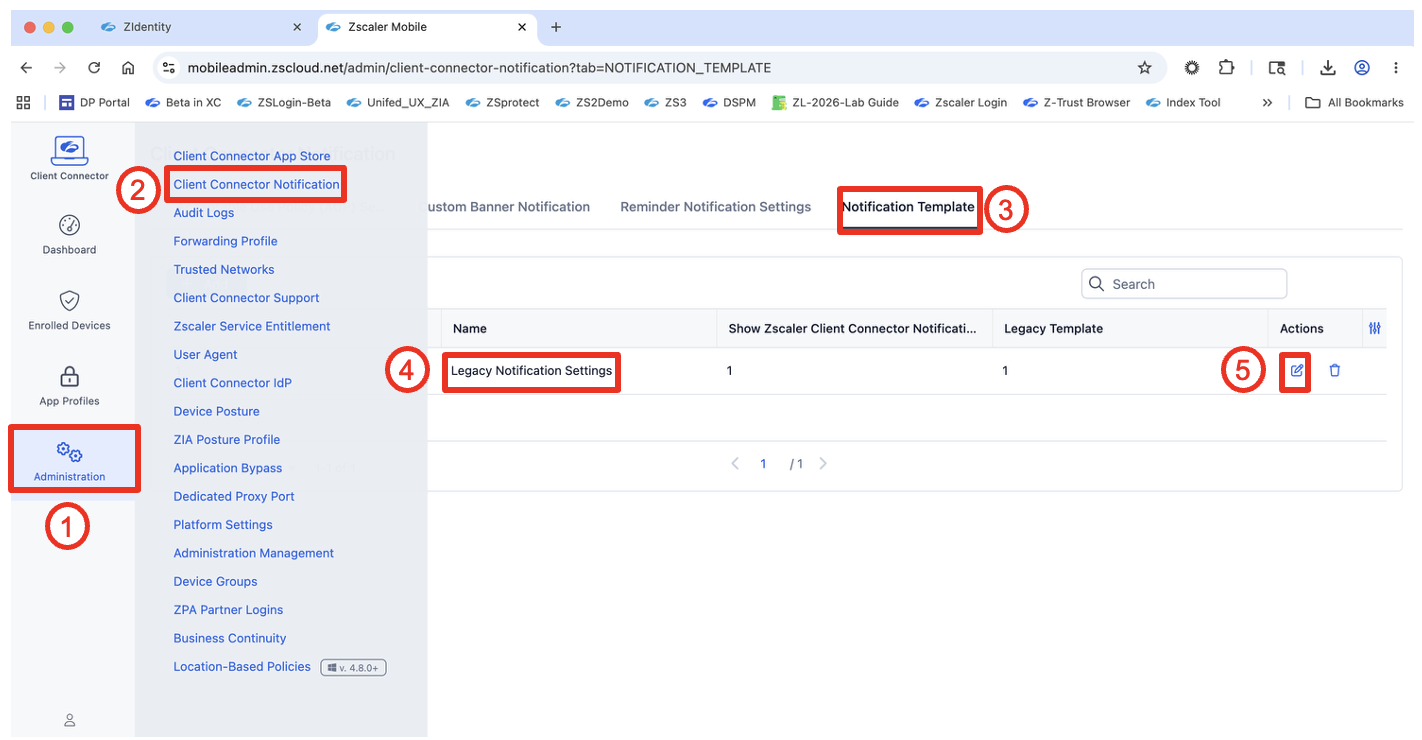Click the Search field in table
Screen dimensions: 1422x740
tap(1184, 284)
